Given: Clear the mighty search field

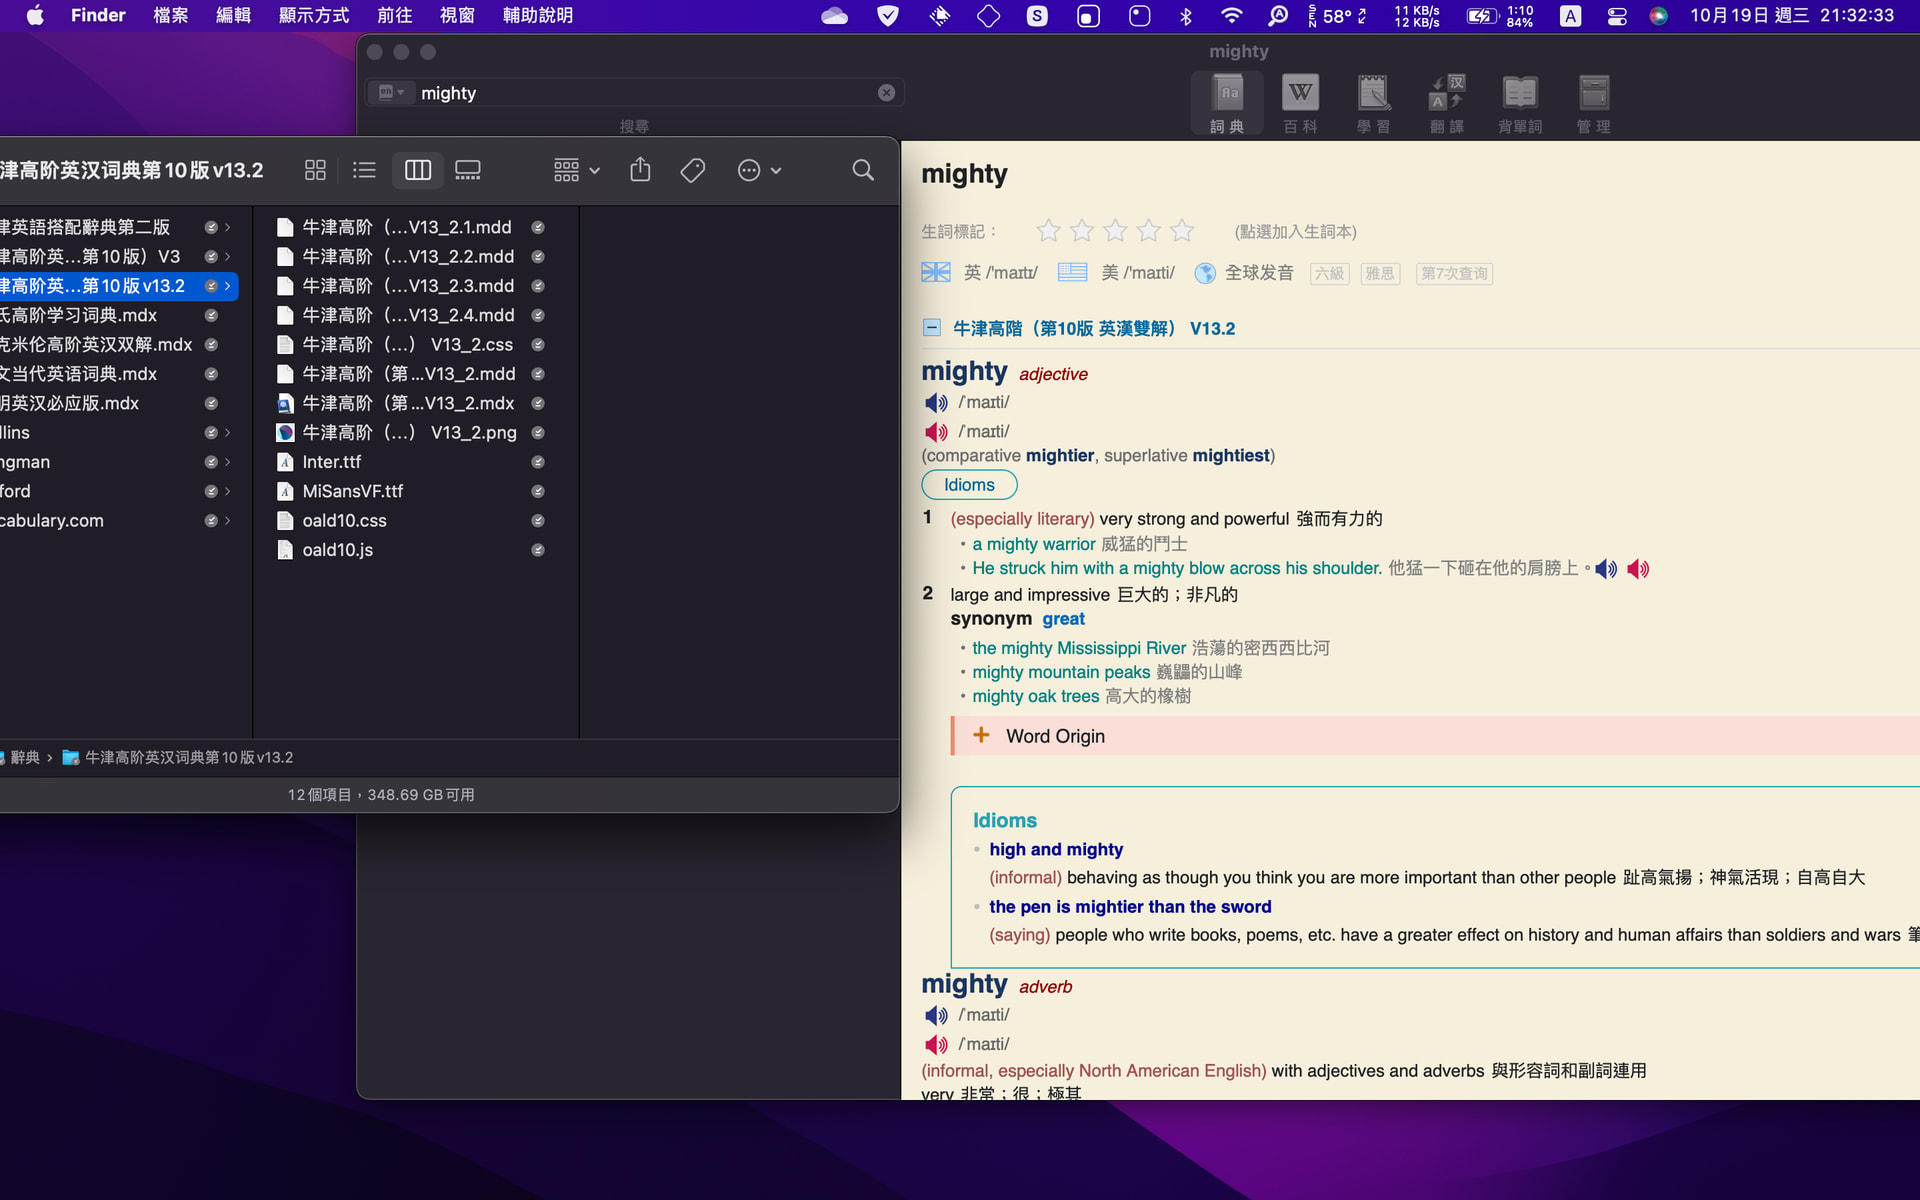Looking at the screenshot, I should point(886,93).
